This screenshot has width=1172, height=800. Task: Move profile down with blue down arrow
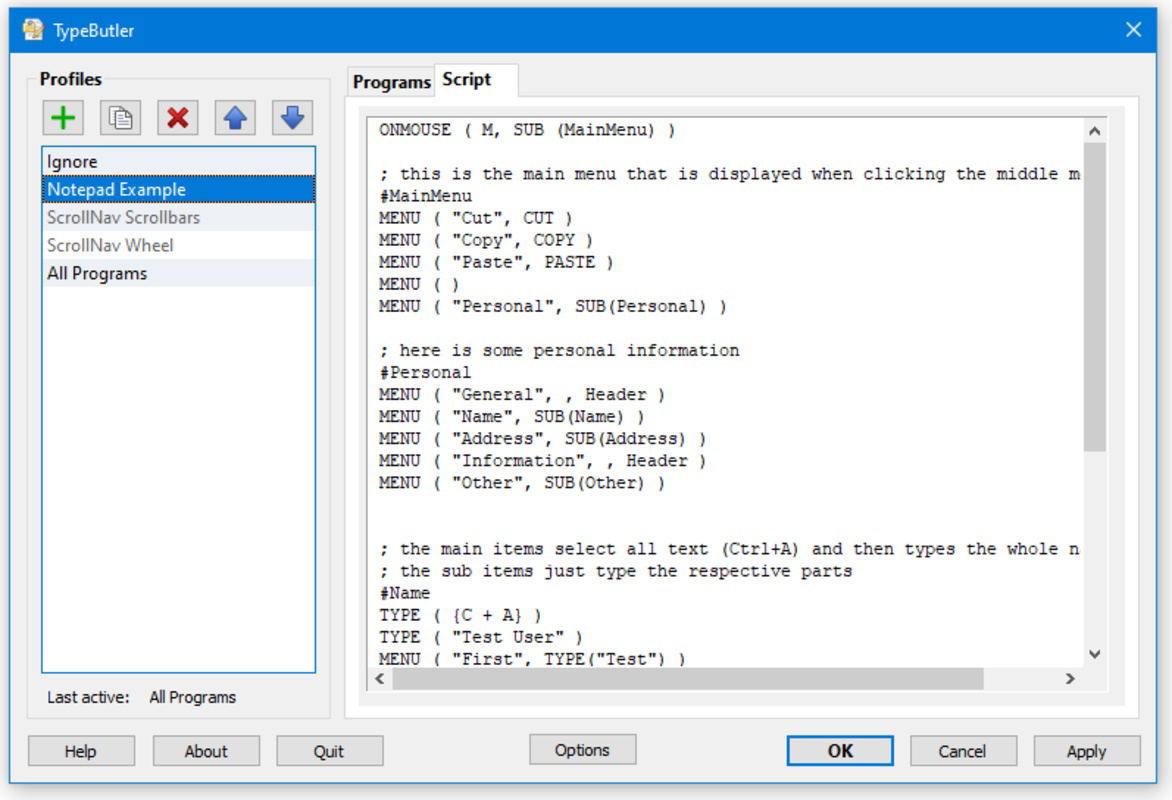[x=292, y=118]
